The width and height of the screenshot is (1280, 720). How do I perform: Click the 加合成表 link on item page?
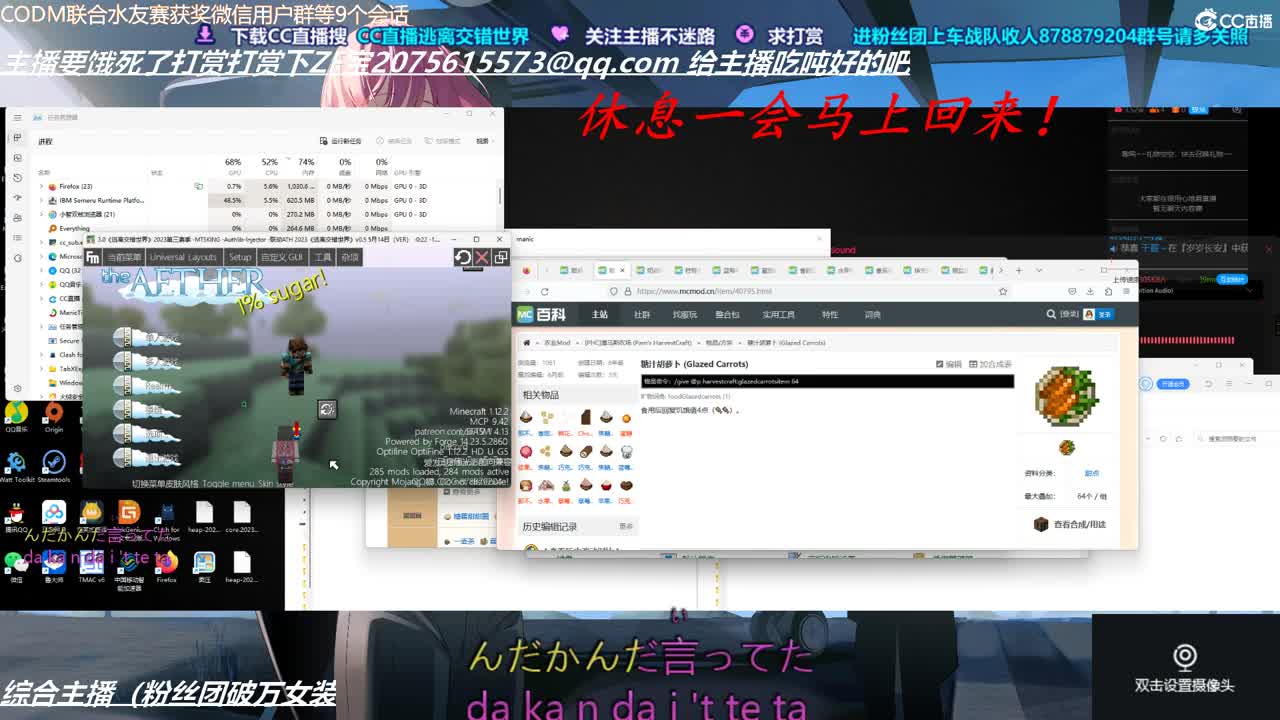990,364
